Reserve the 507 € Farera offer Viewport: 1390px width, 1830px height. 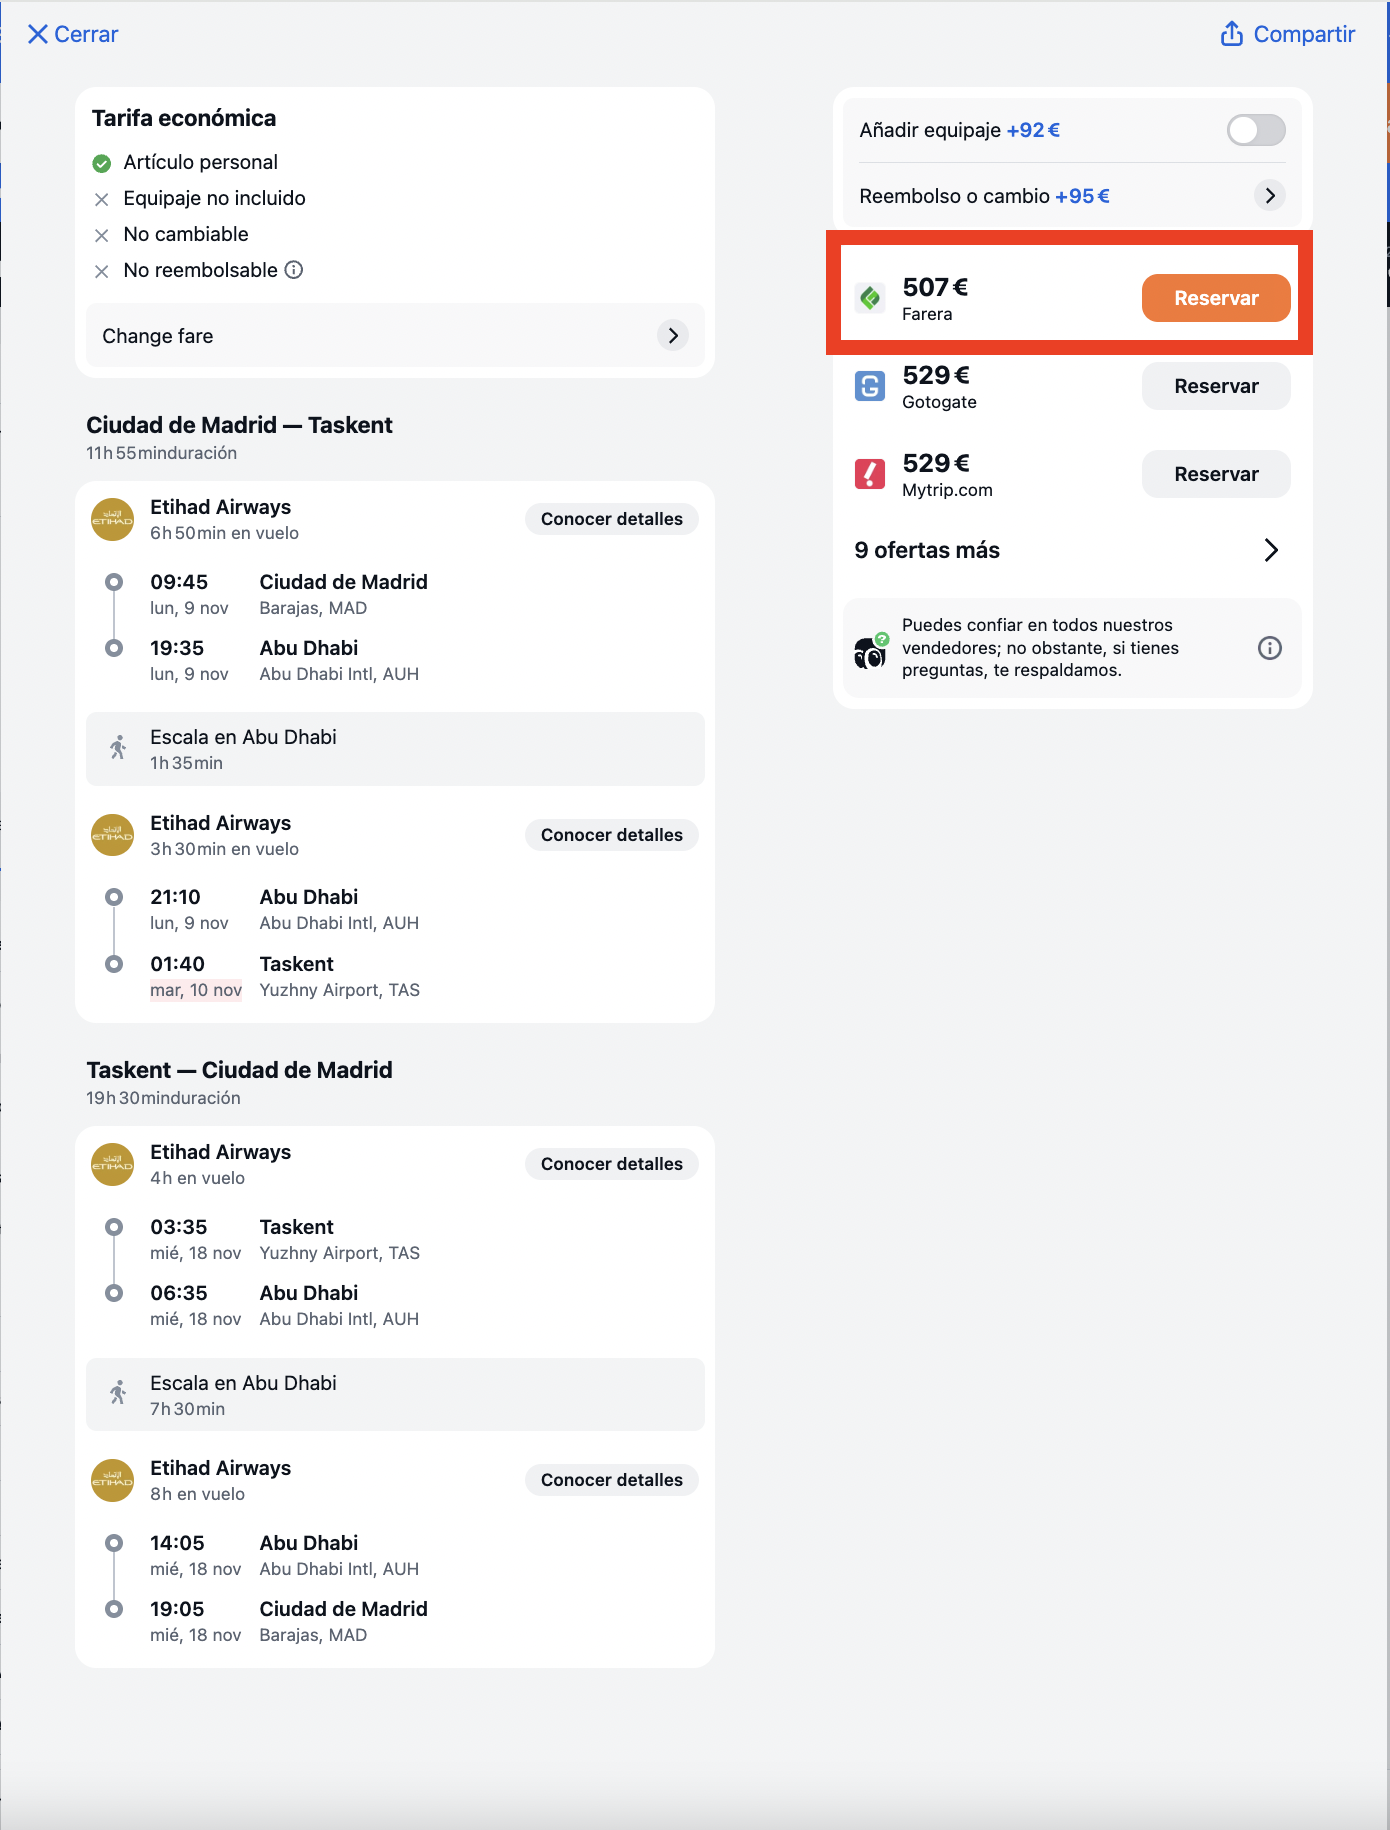(x=1216, y=298)
